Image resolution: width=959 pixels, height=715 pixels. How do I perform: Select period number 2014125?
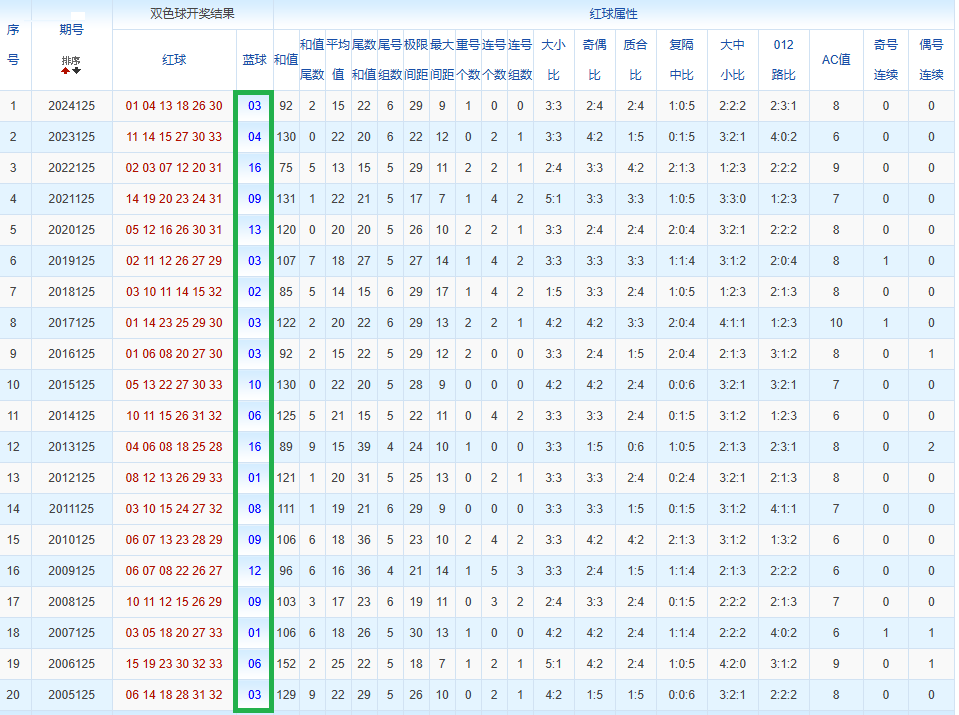(72, 416)
